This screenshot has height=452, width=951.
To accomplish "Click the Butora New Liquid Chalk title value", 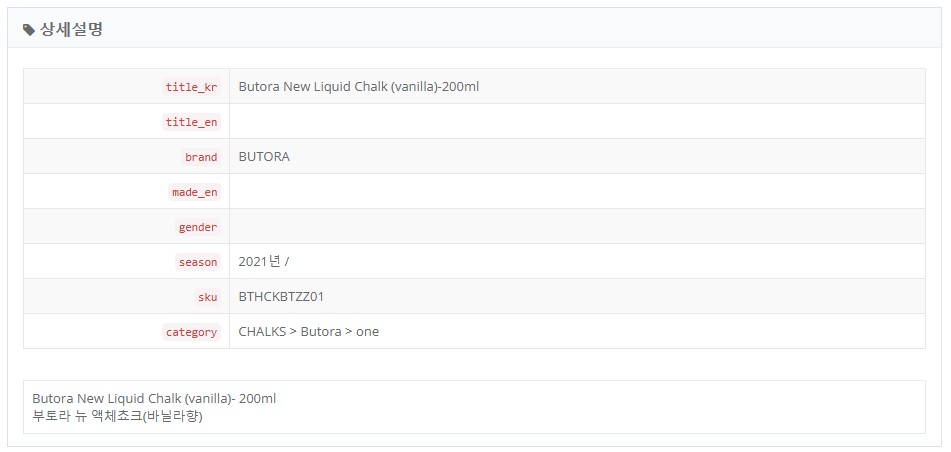I will click(x=358, y=87).
